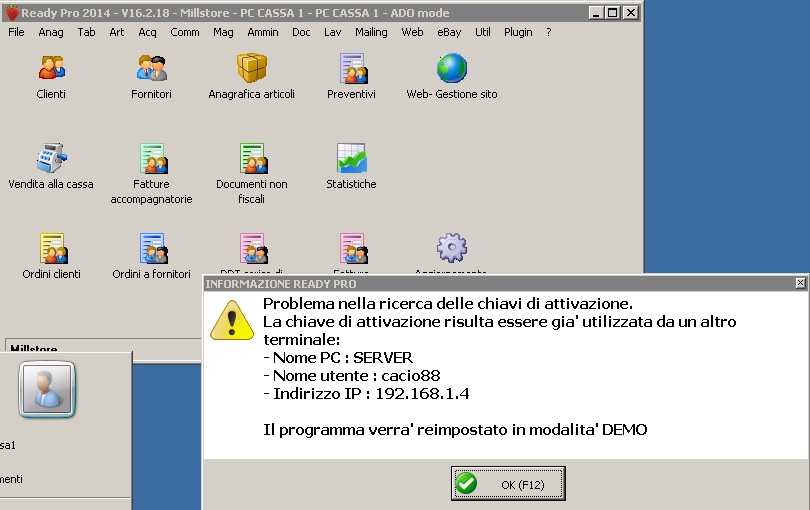Open the Mailing menu
This screenshot has width=810, height=510.
tap(371, 32)
